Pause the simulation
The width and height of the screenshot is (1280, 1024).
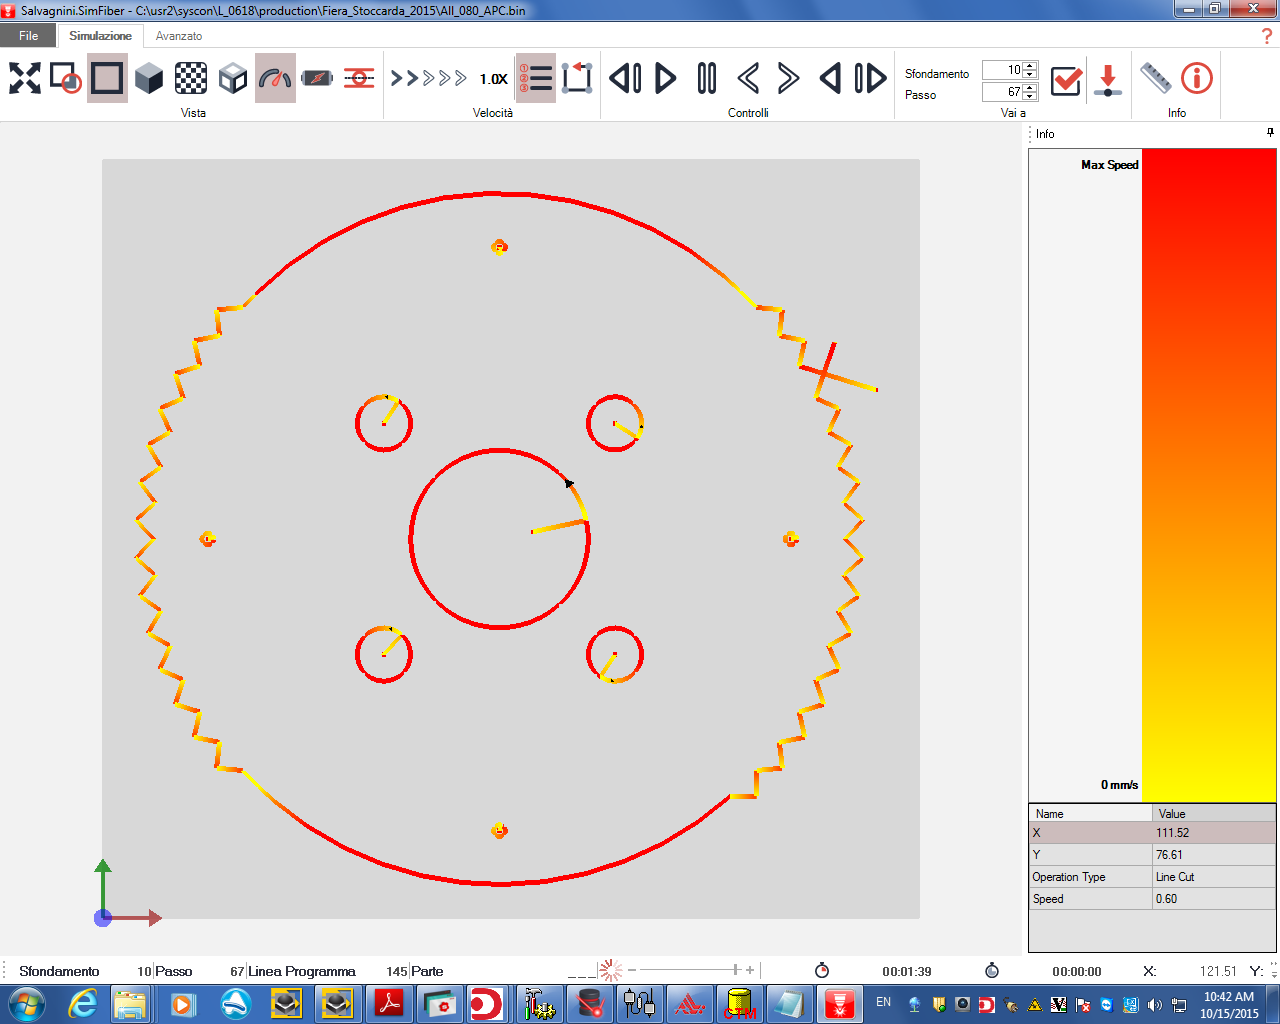(707, 78)
